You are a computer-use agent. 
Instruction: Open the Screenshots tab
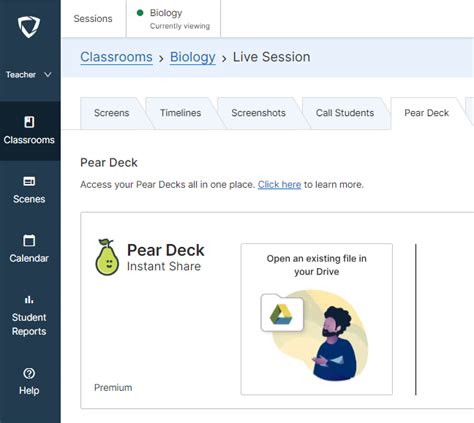258,113
